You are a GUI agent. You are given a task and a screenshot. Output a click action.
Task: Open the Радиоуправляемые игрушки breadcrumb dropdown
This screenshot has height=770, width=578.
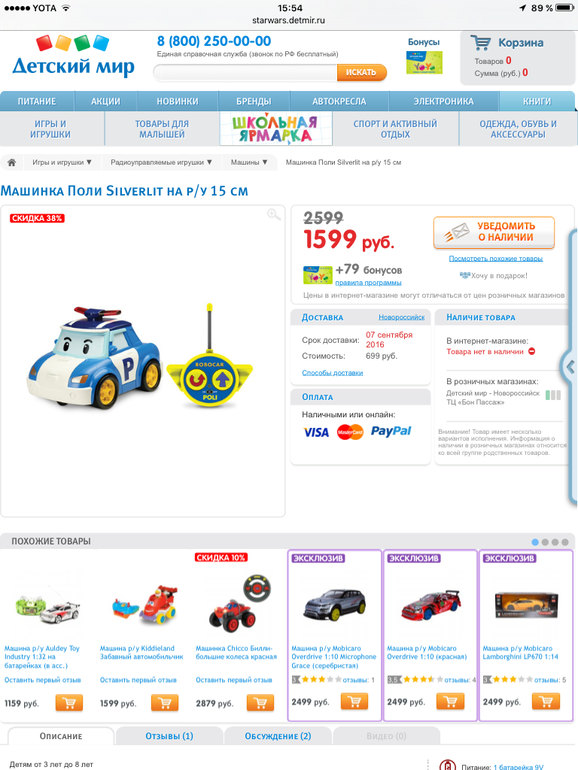161,162
